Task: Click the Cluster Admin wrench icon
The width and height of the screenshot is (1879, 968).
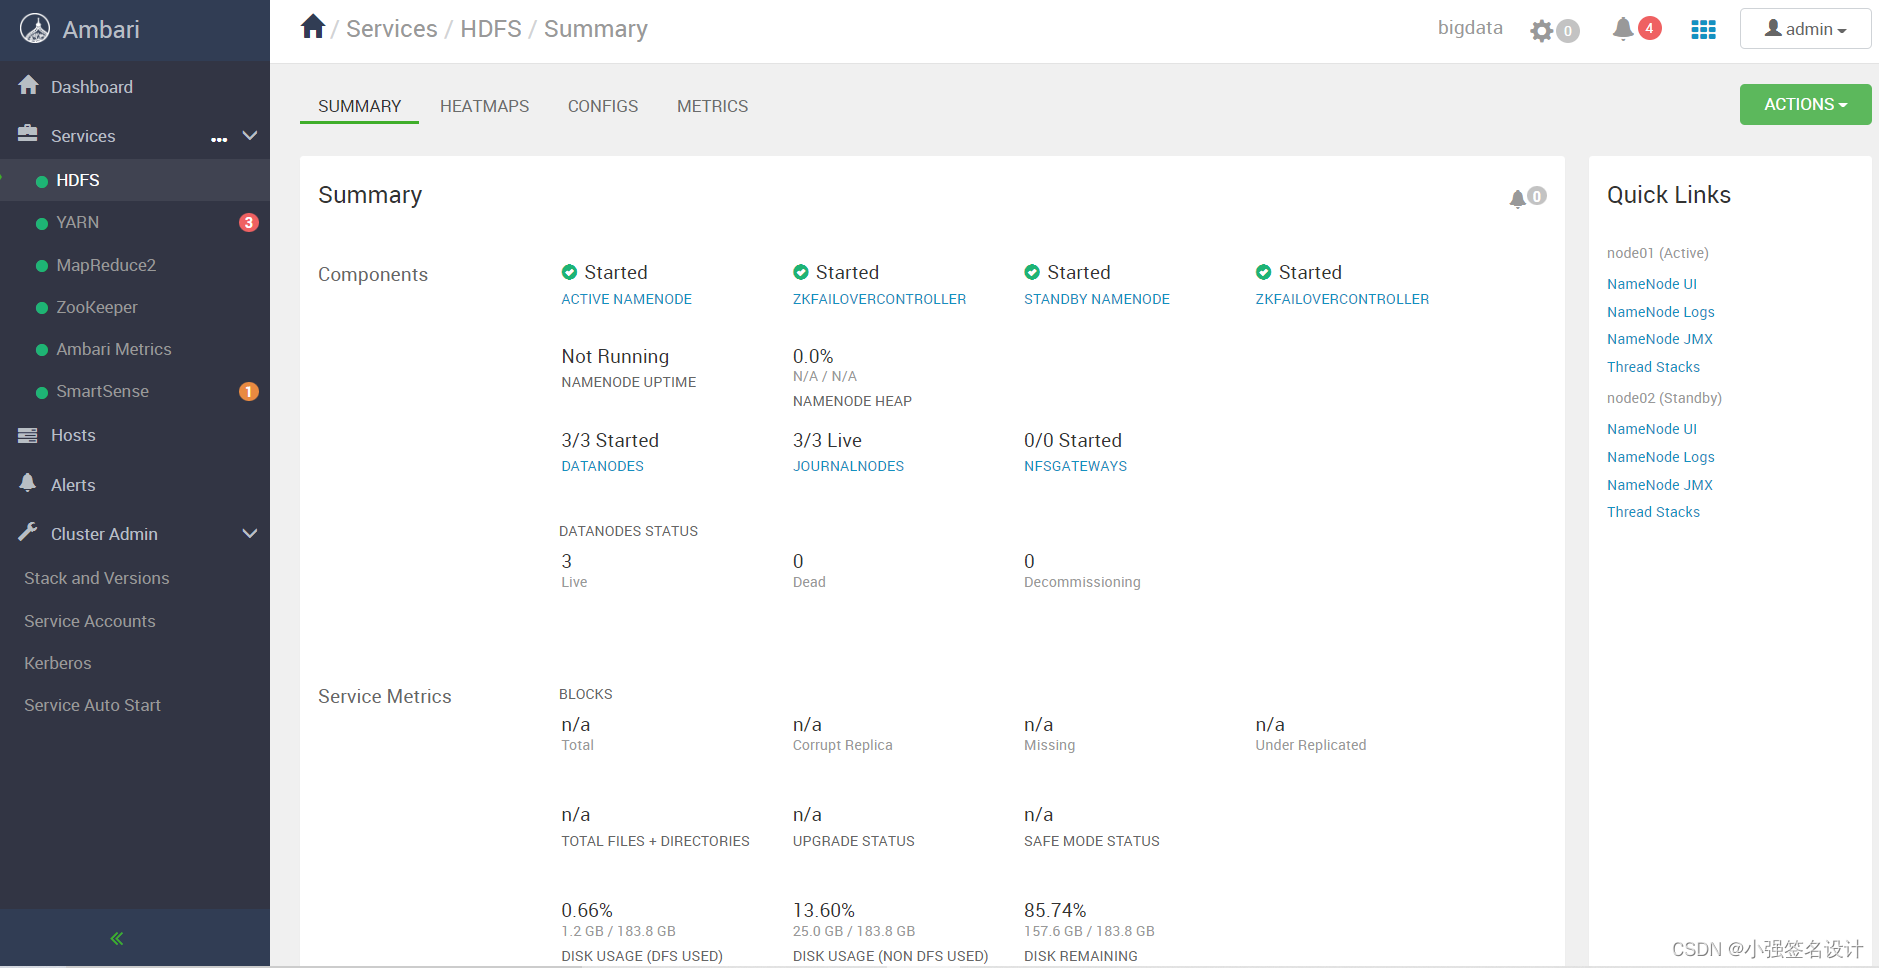Action: (28, 532)
